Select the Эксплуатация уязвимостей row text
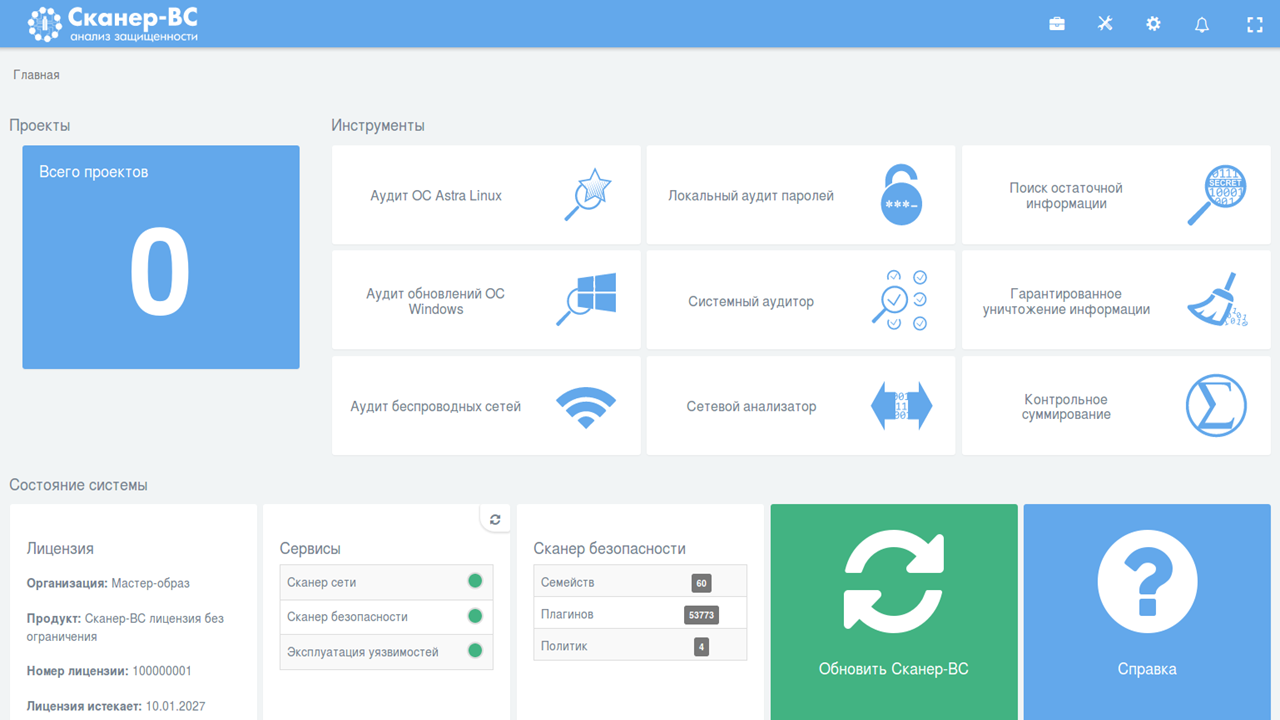The width and height of the screenshot is (1280, 720). point(363,652)
